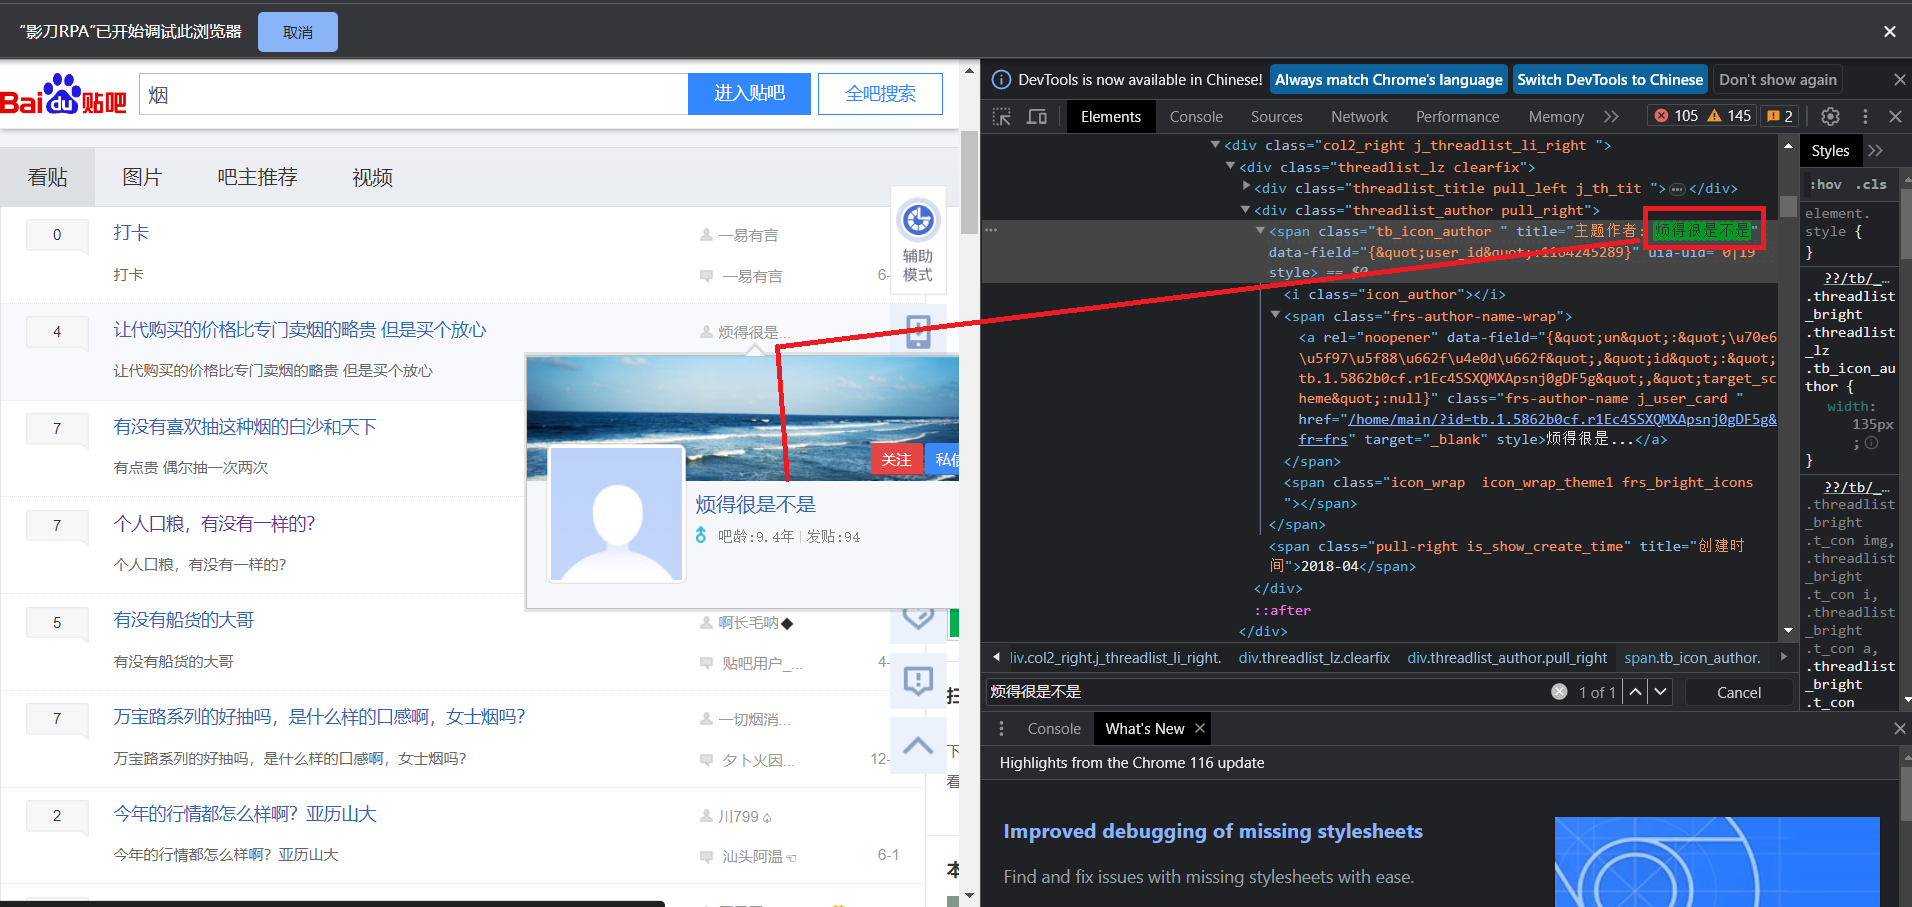Jump to the previous search match arrow
The width and height of the screenshot is (1912, 907).
coord(1635,692)
